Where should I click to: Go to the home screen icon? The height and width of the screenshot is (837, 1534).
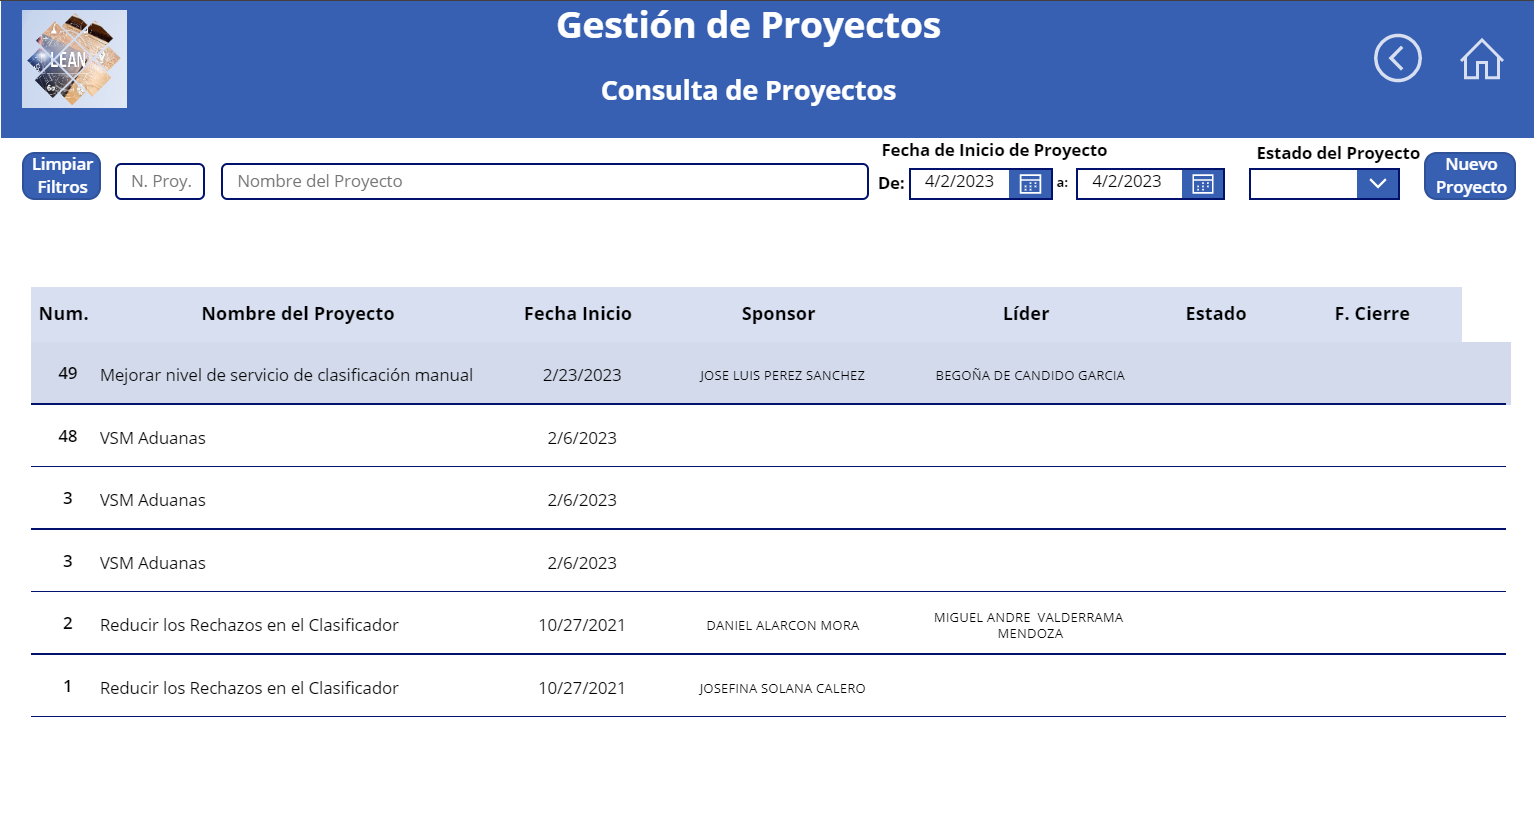tap(1481, 59)
